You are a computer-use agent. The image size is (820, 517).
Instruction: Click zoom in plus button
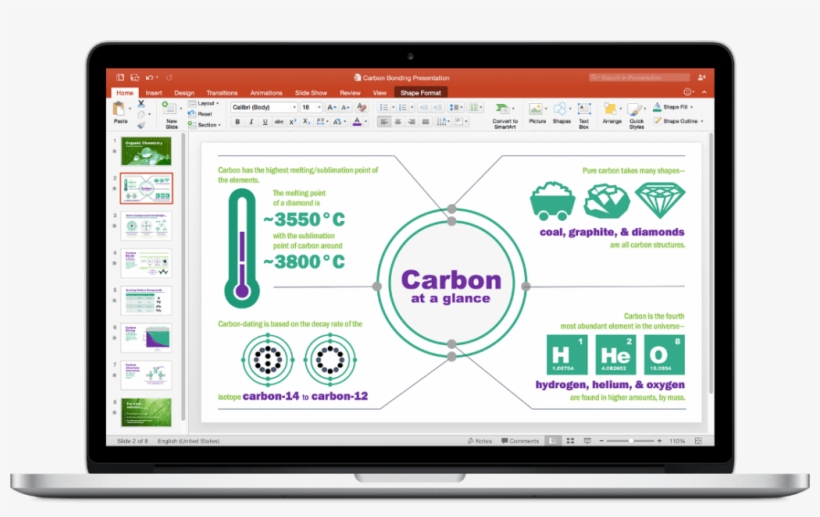point(659,441)
